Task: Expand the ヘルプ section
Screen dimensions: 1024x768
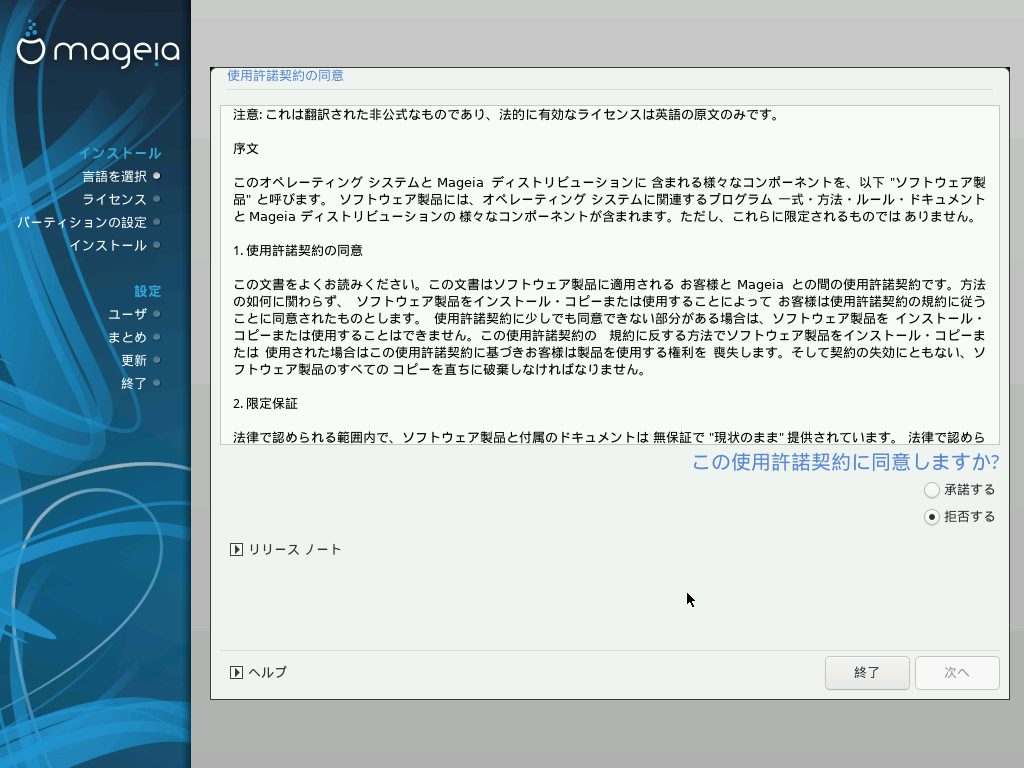Action: 258,673
